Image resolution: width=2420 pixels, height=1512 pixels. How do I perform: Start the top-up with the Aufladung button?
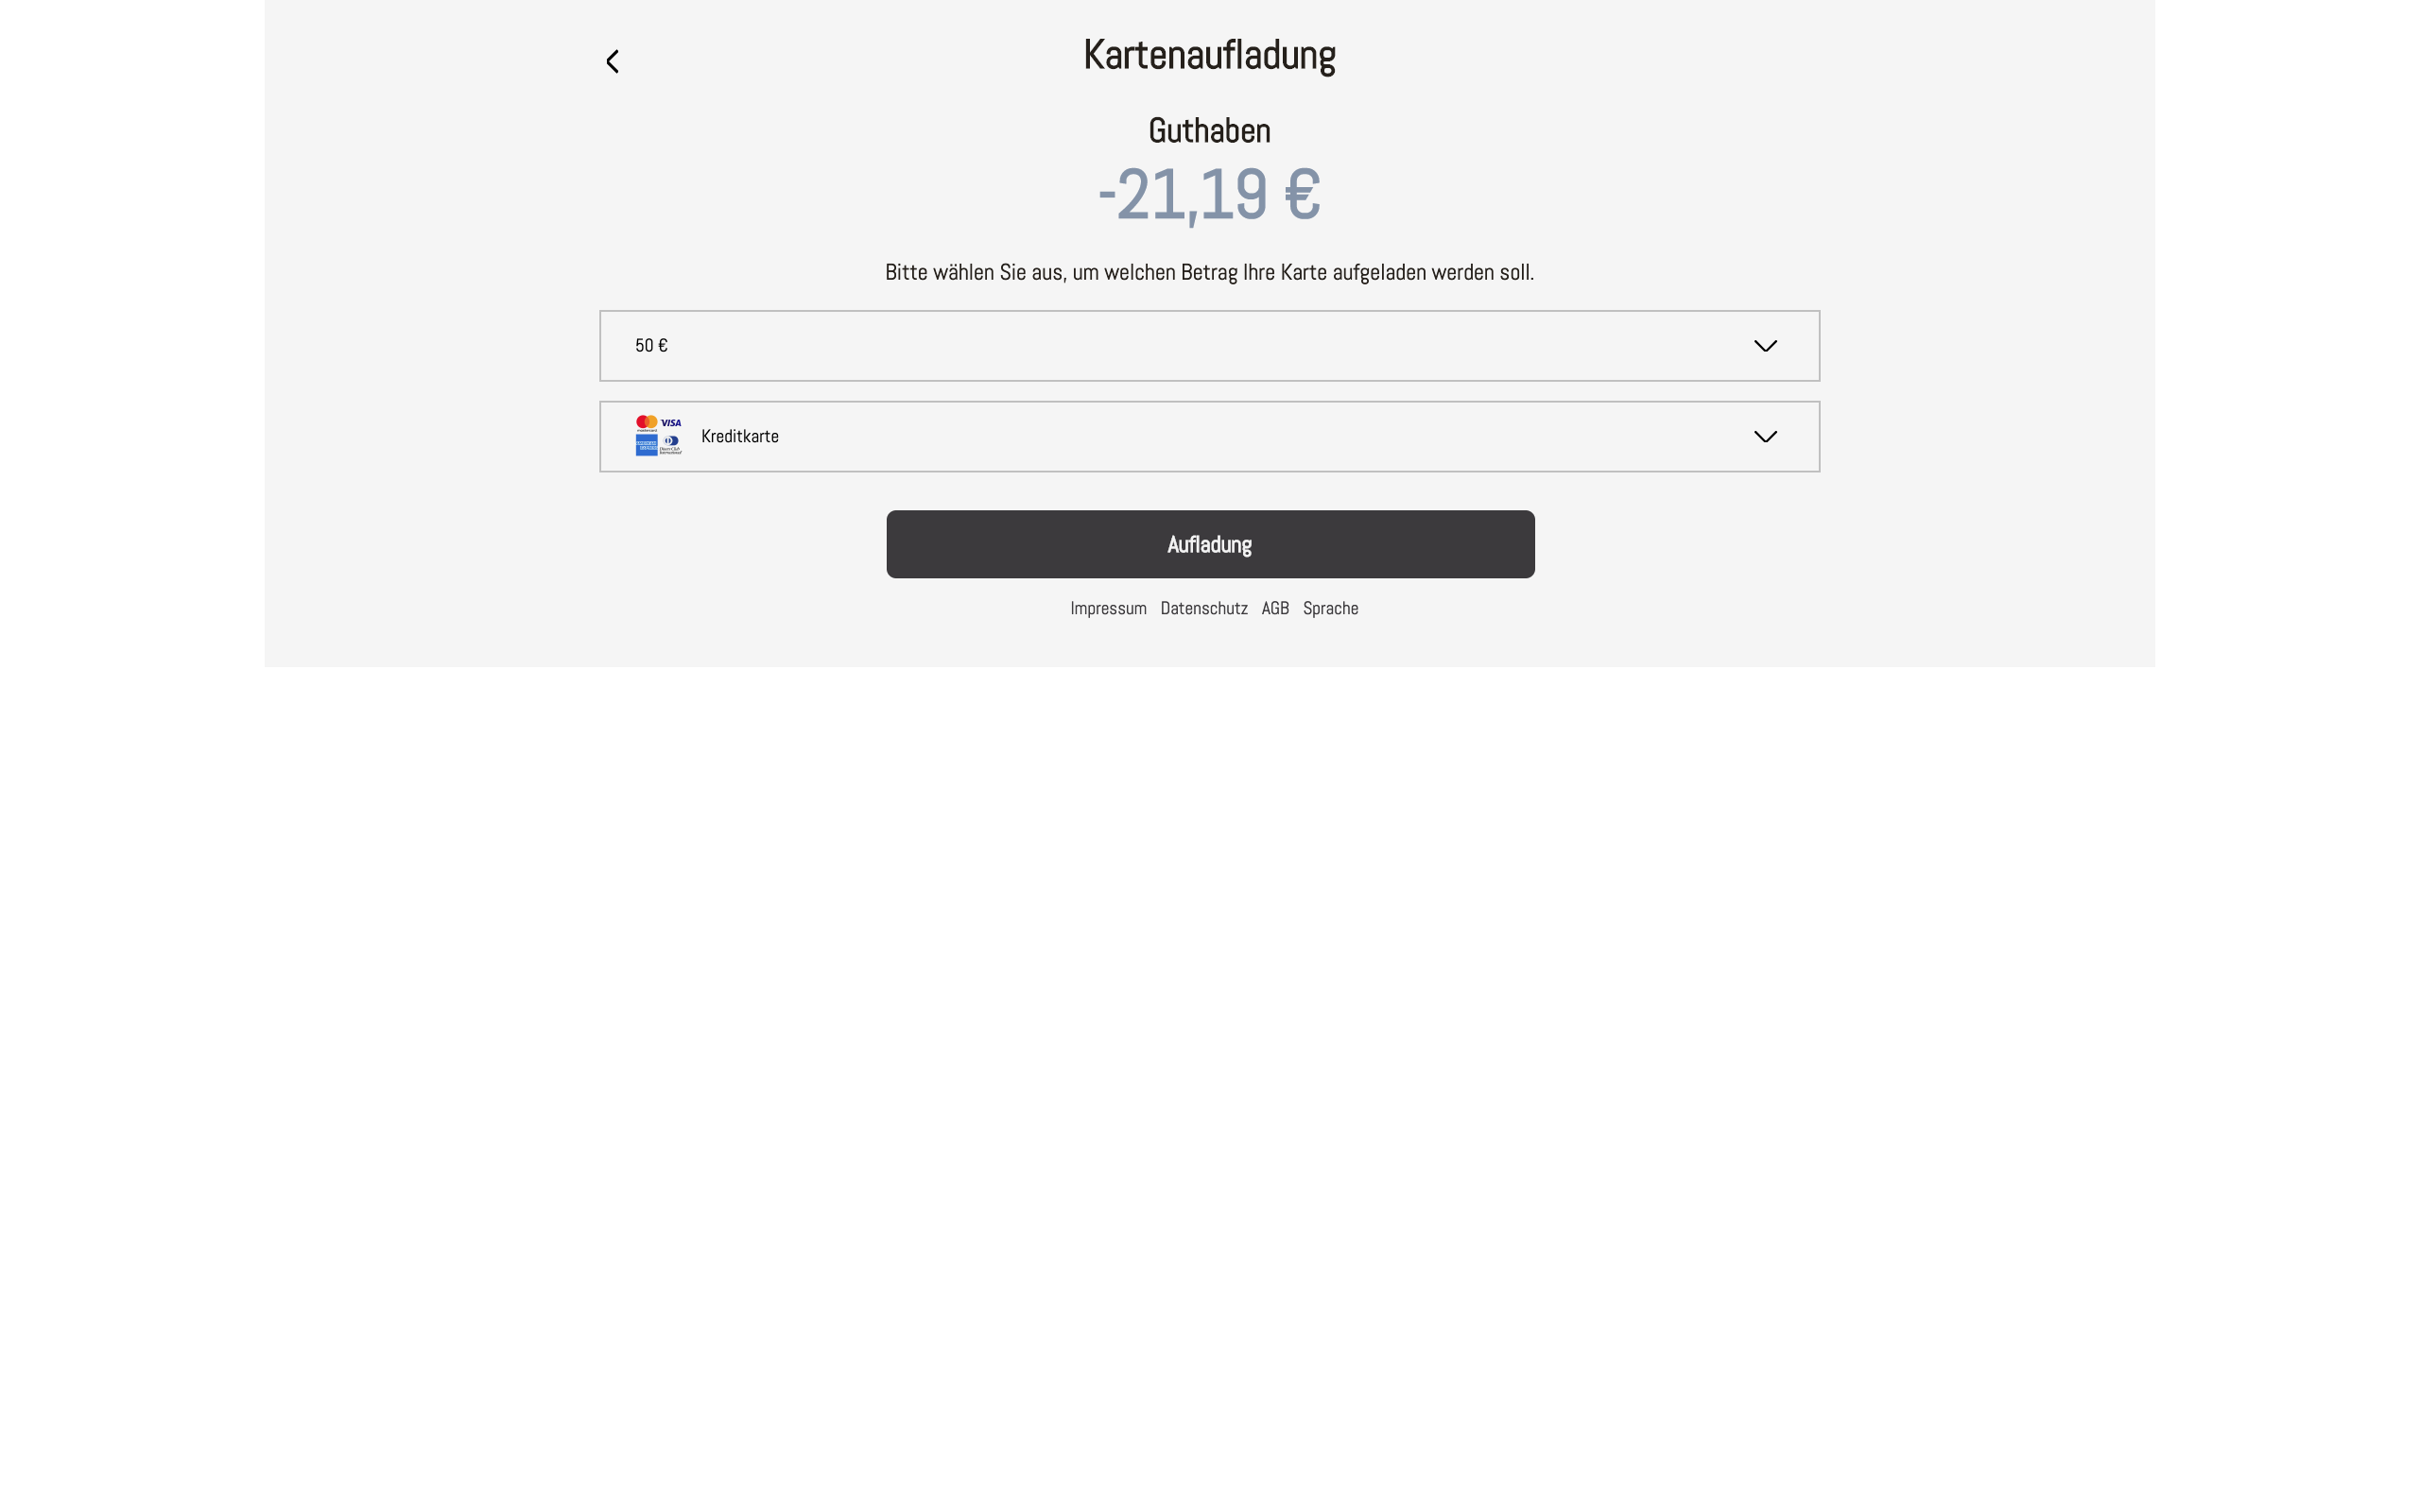point(1210,544)
